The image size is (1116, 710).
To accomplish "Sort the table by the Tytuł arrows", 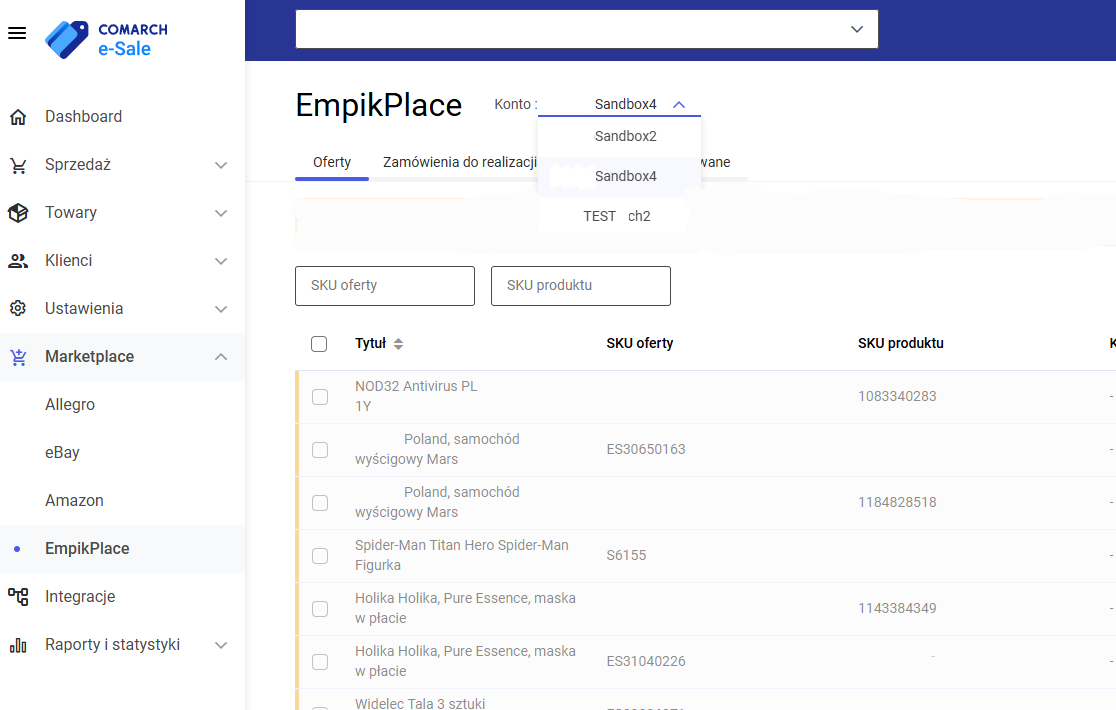I will point(399,344).
